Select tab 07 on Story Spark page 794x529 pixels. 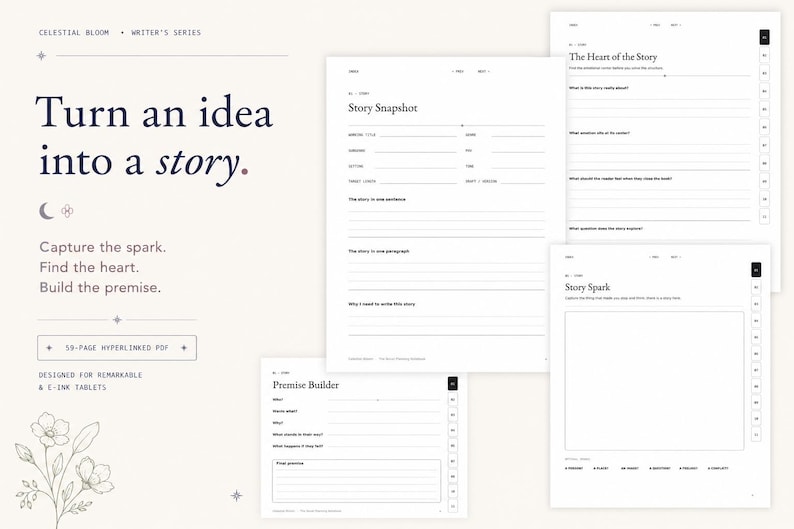(x=756, y=370)
